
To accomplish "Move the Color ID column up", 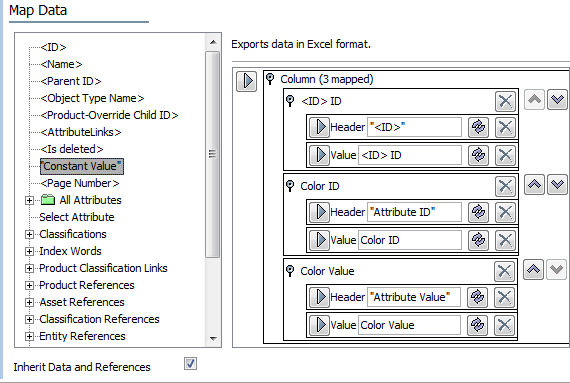I will (x=534, y=185).
